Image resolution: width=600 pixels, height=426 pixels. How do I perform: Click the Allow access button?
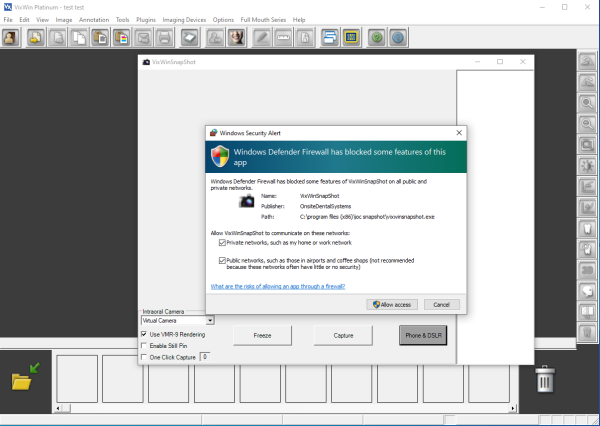pos(393,304)
